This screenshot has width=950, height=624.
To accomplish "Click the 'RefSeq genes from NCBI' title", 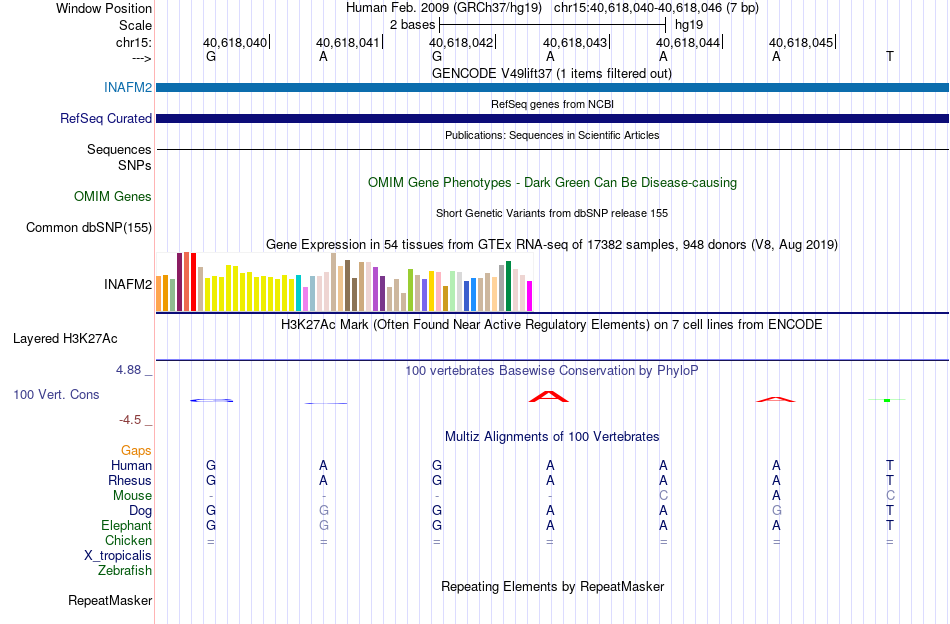I will click(x=552, y=104).
